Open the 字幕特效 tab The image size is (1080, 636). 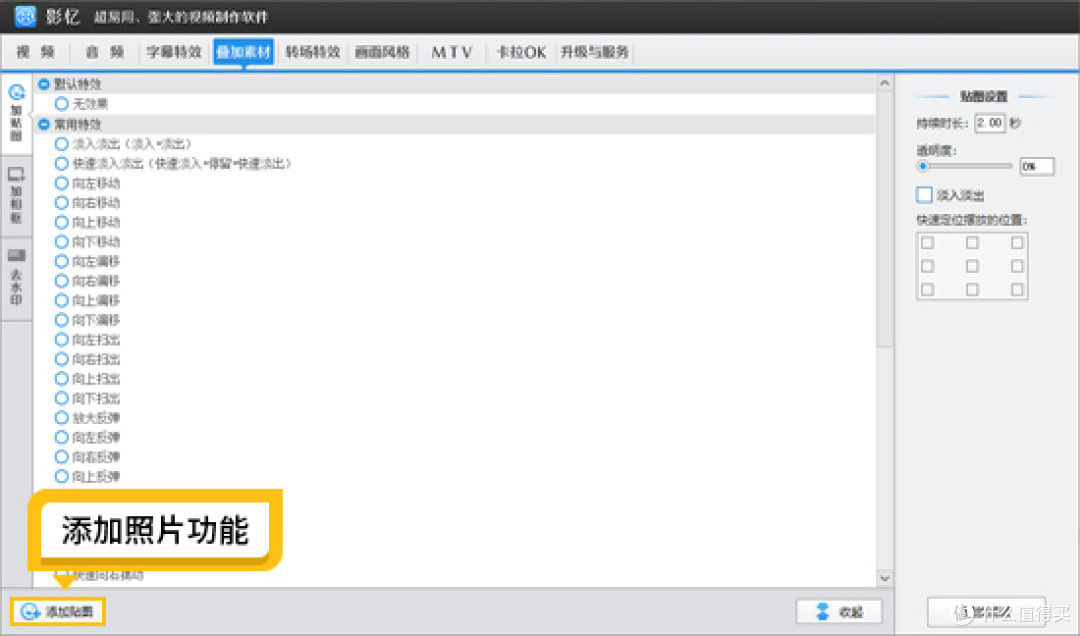point(174,52)
